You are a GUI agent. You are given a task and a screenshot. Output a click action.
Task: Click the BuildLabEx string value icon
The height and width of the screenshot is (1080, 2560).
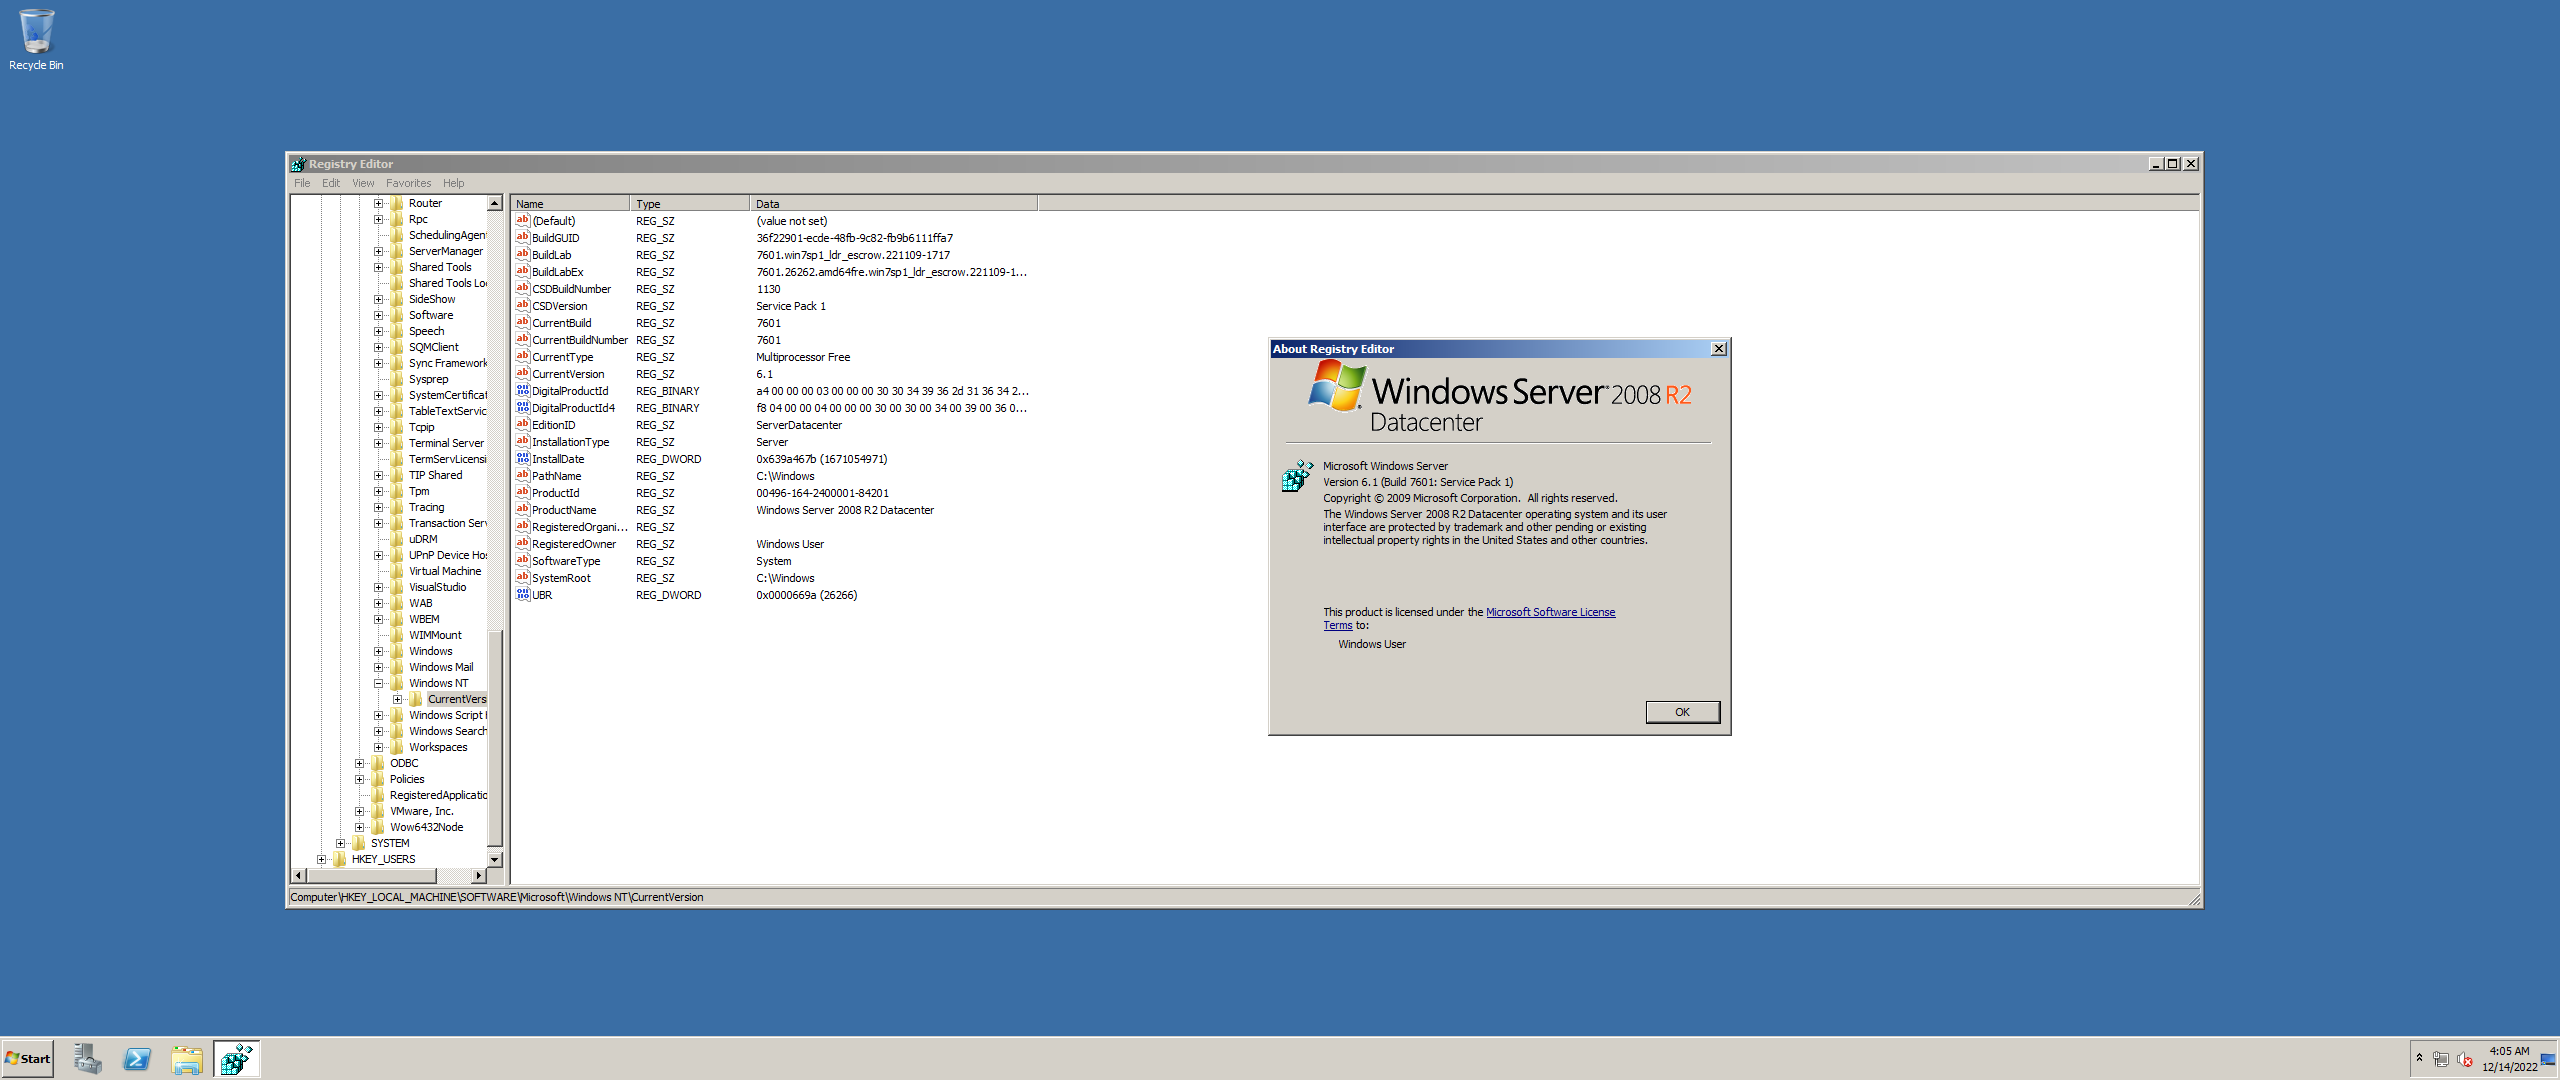click(522, 272)
